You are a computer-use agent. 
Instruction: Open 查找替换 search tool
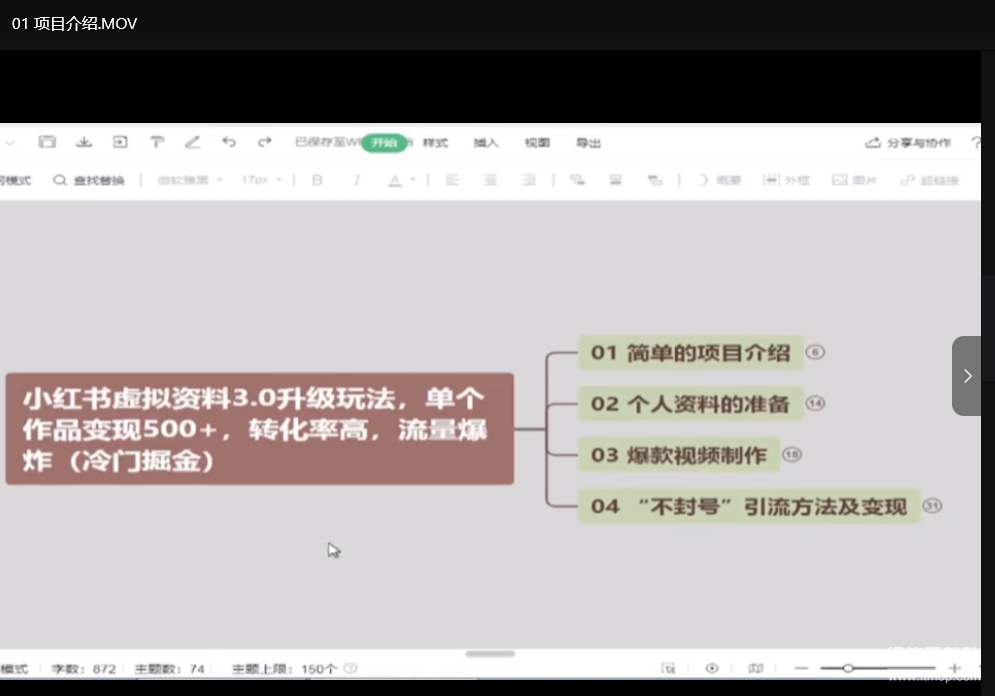(89, 180)
